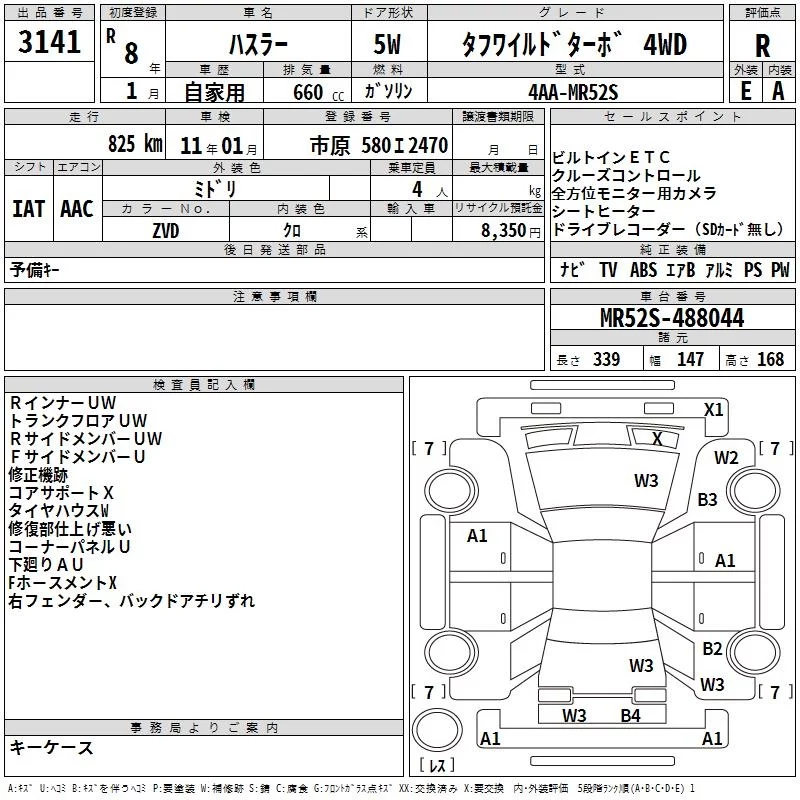Click the キーケース office notice

point(51,747)
